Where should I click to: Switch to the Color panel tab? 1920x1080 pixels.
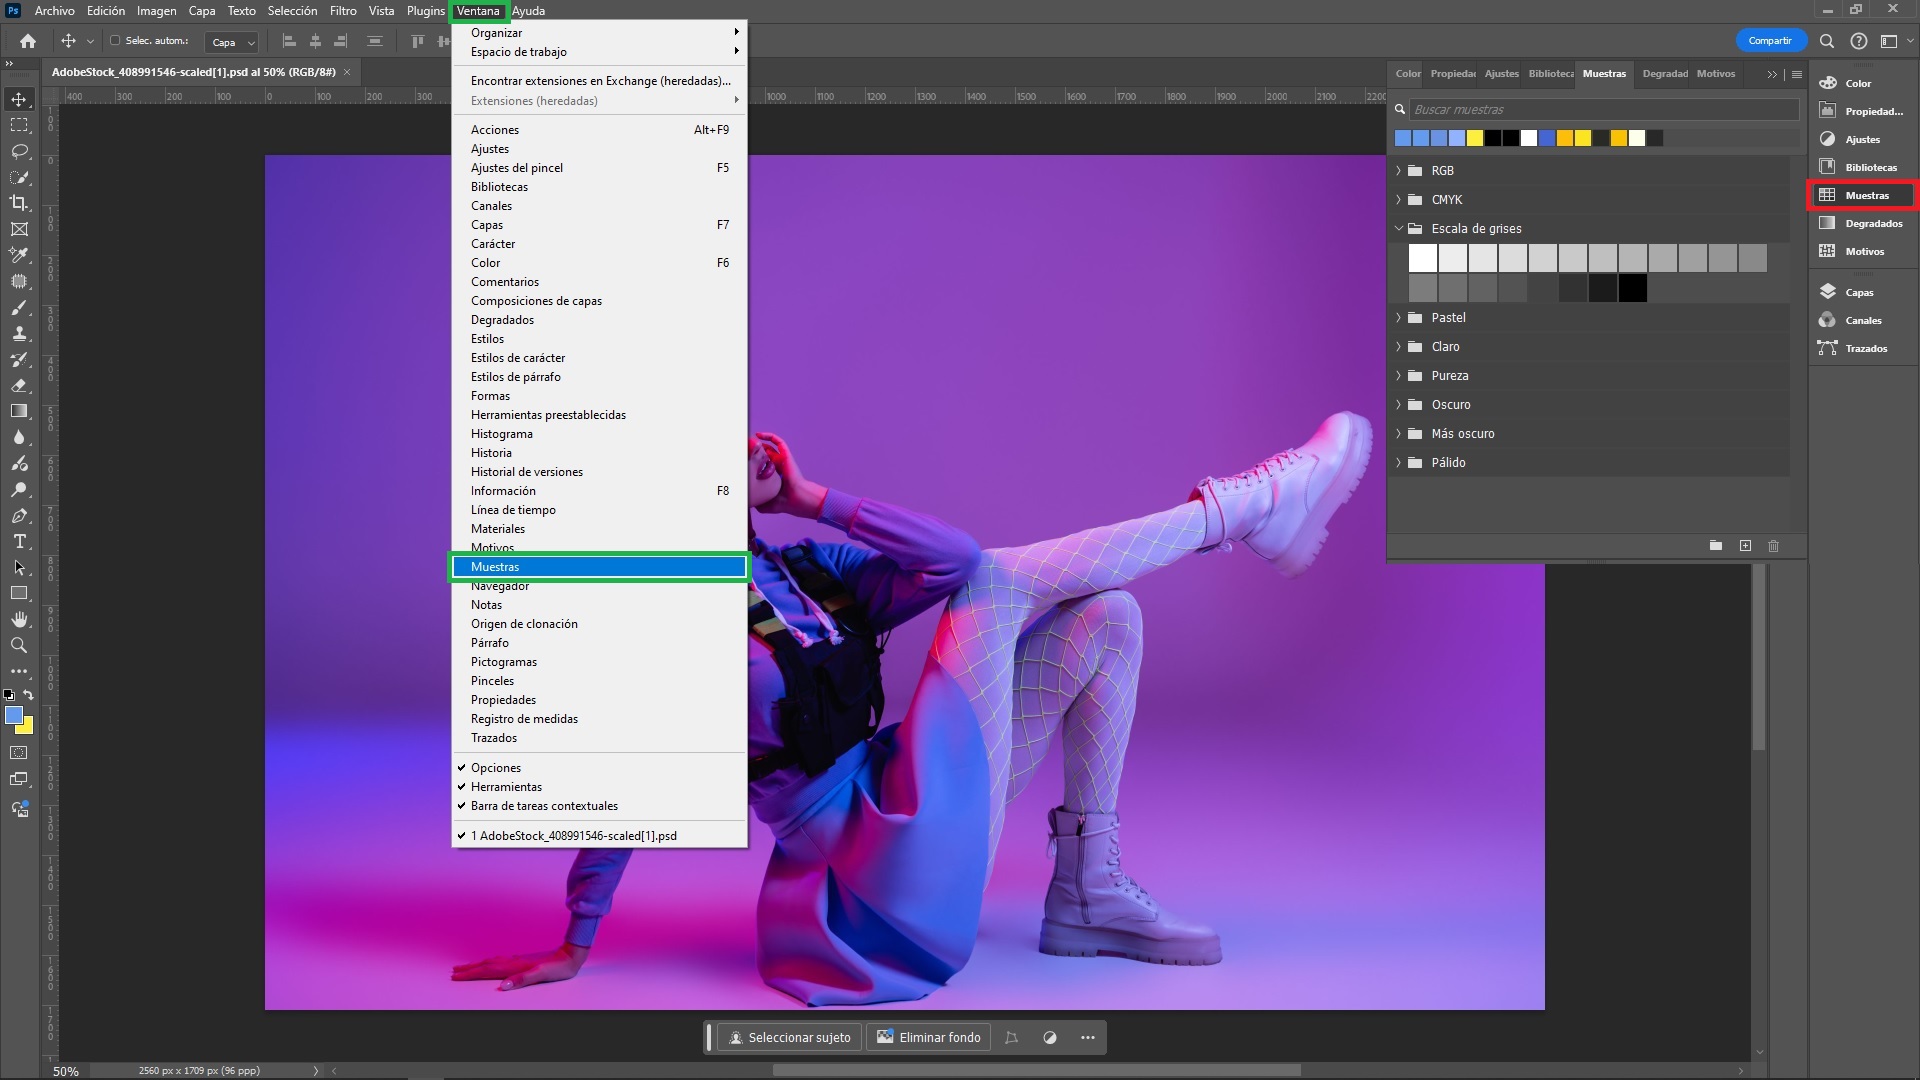click(x=1408, y=74)
